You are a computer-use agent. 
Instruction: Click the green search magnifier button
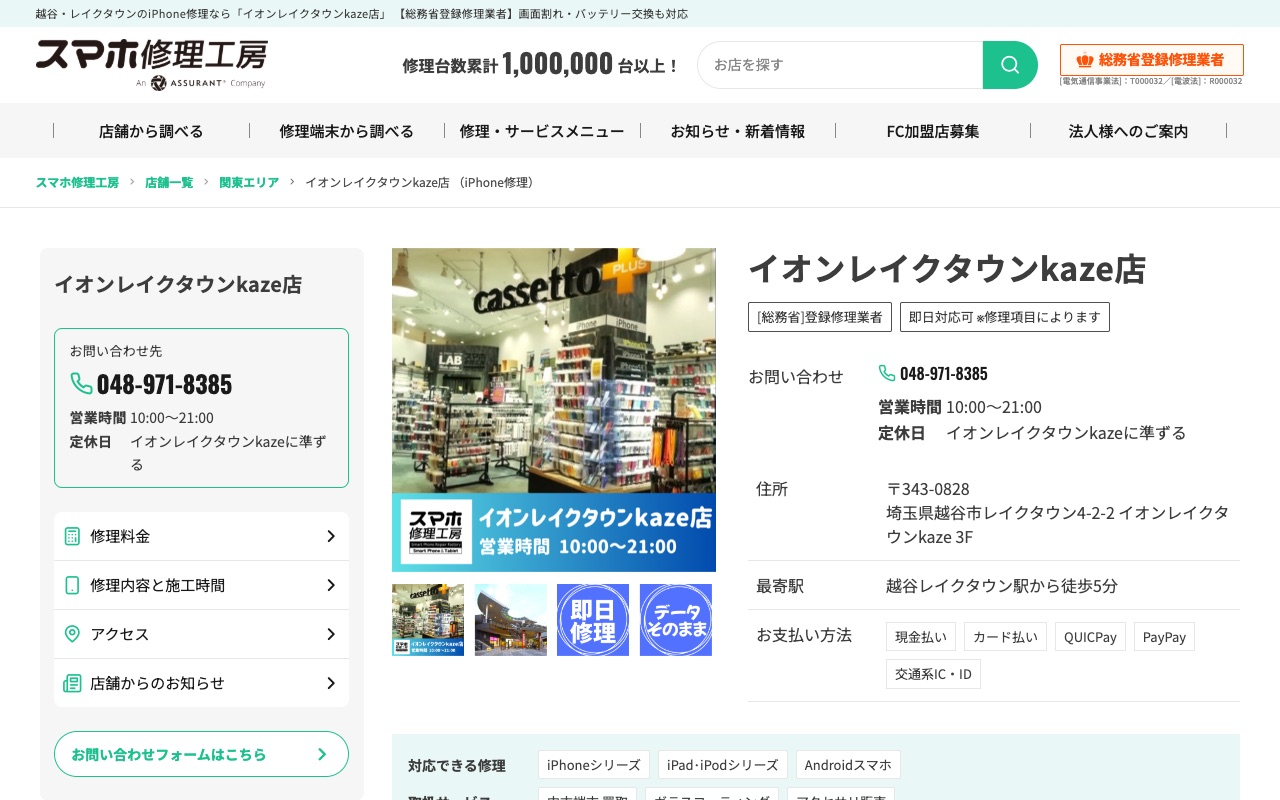[1010, 65]
